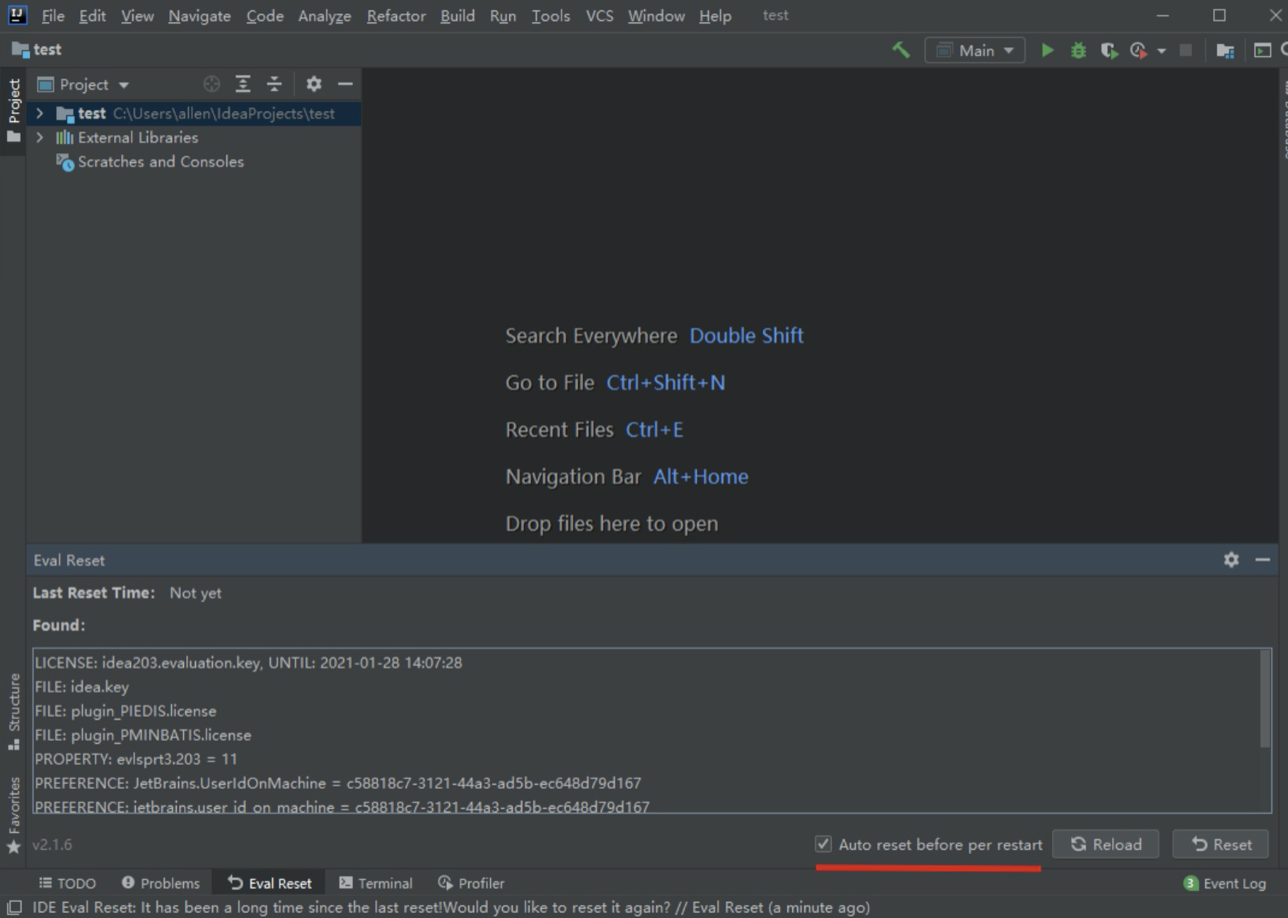Open the Build menu
Viewport: 1288px width, 918px height.
click(457, 16)
